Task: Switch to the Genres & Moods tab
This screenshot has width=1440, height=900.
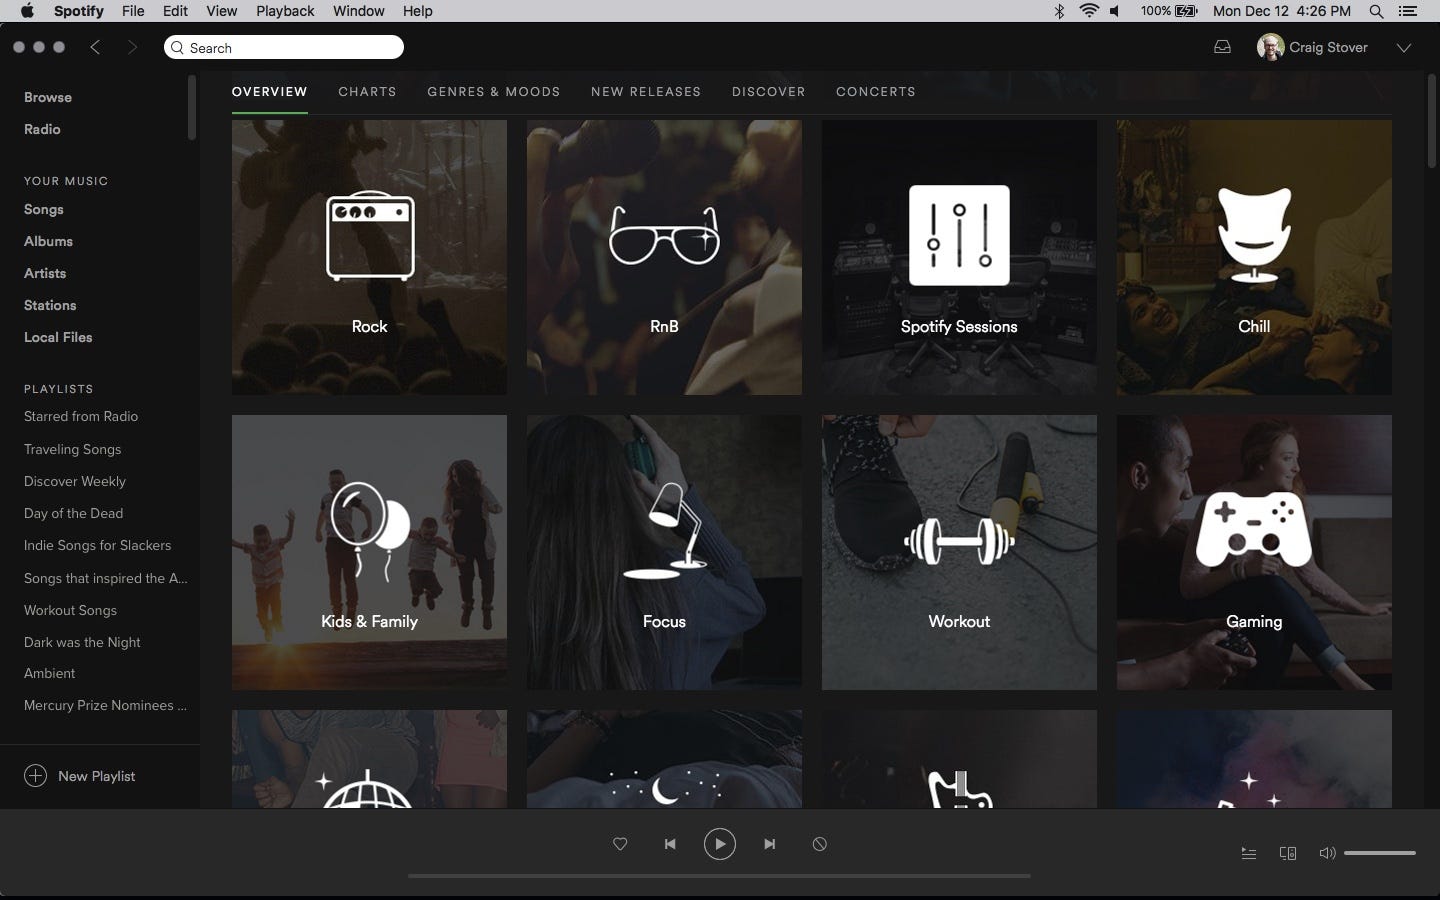Action: click(494, 91)
